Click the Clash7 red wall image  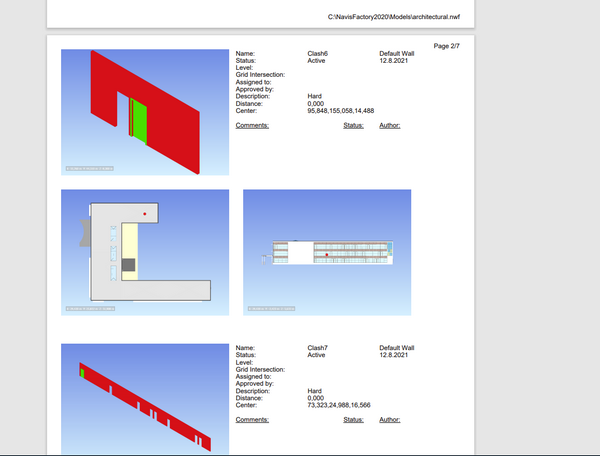pyautogui.click(x=145, y=399)
